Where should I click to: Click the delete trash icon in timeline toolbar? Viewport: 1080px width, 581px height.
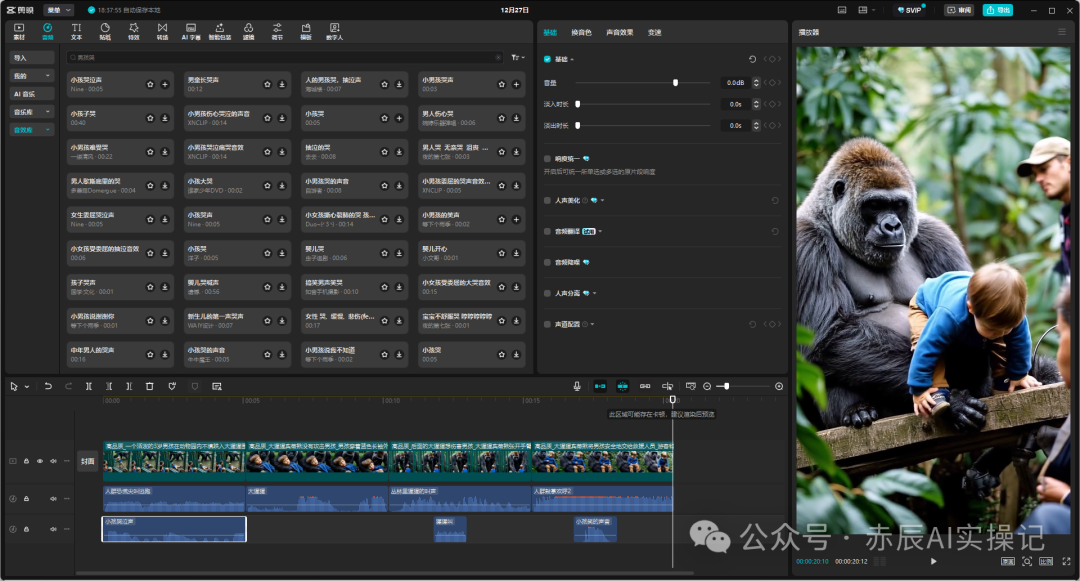pos(149,386)
